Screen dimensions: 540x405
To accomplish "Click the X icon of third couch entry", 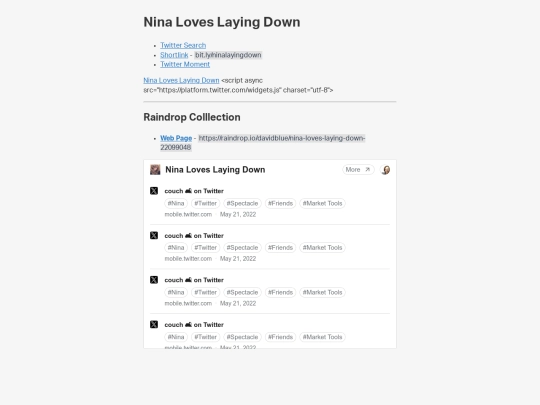I will [x=154, y=280].
